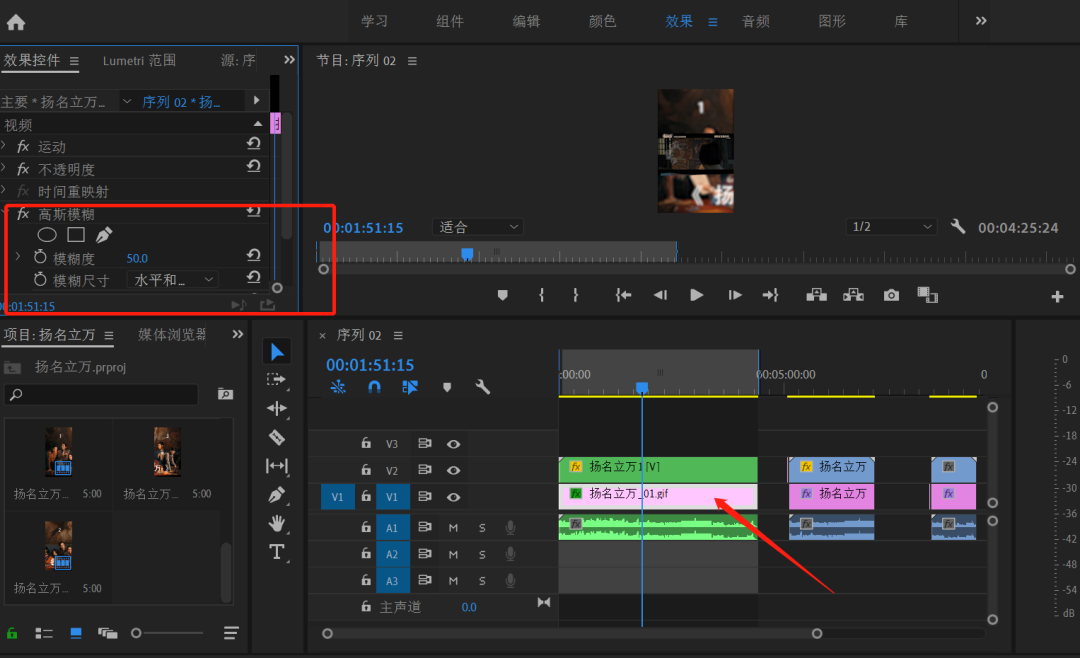Expand the 运动 effect properties
The height and width of the screenshot is (658, 1080).
coord(5,146)
